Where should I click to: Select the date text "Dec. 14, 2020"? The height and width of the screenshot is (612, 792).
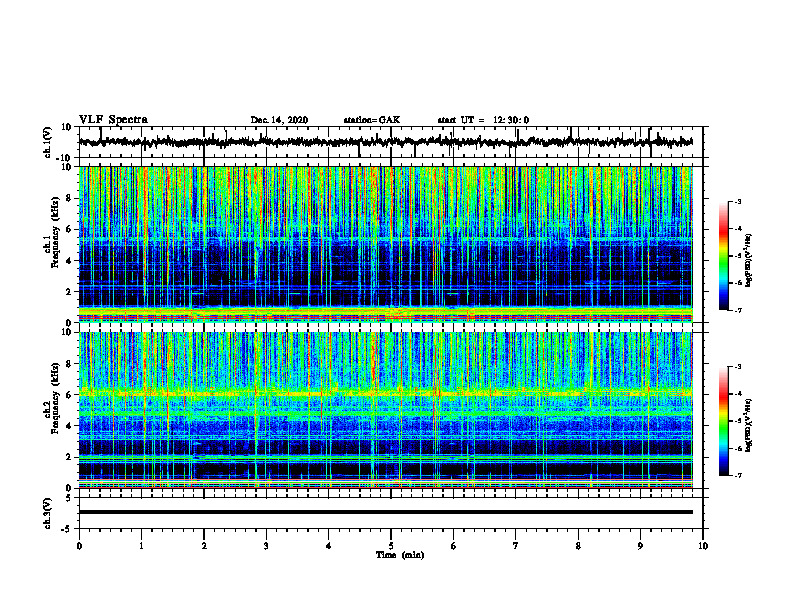click(279, 120)
